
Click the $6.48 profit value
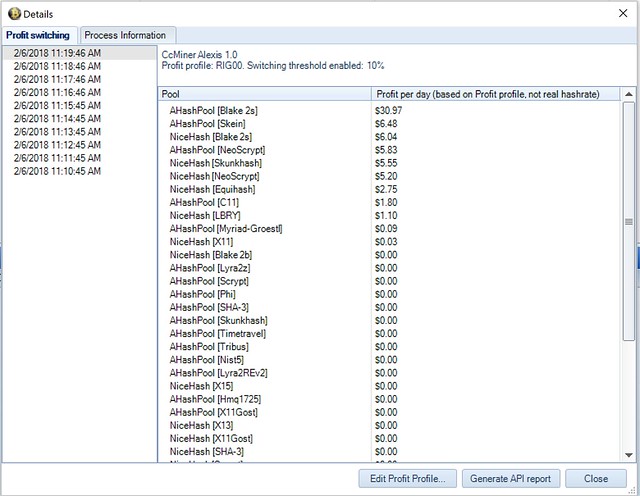click(x=386, y=124)
